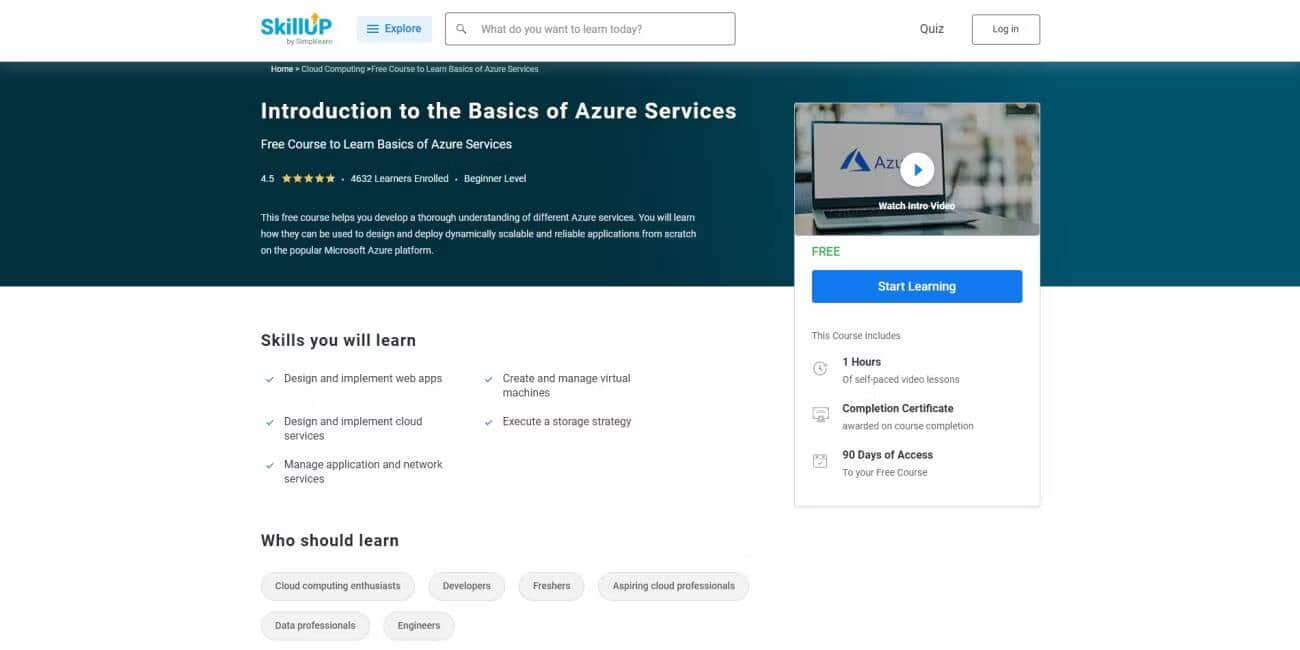
Task: Click the search magnifier icon
Action: pos(461,29)
